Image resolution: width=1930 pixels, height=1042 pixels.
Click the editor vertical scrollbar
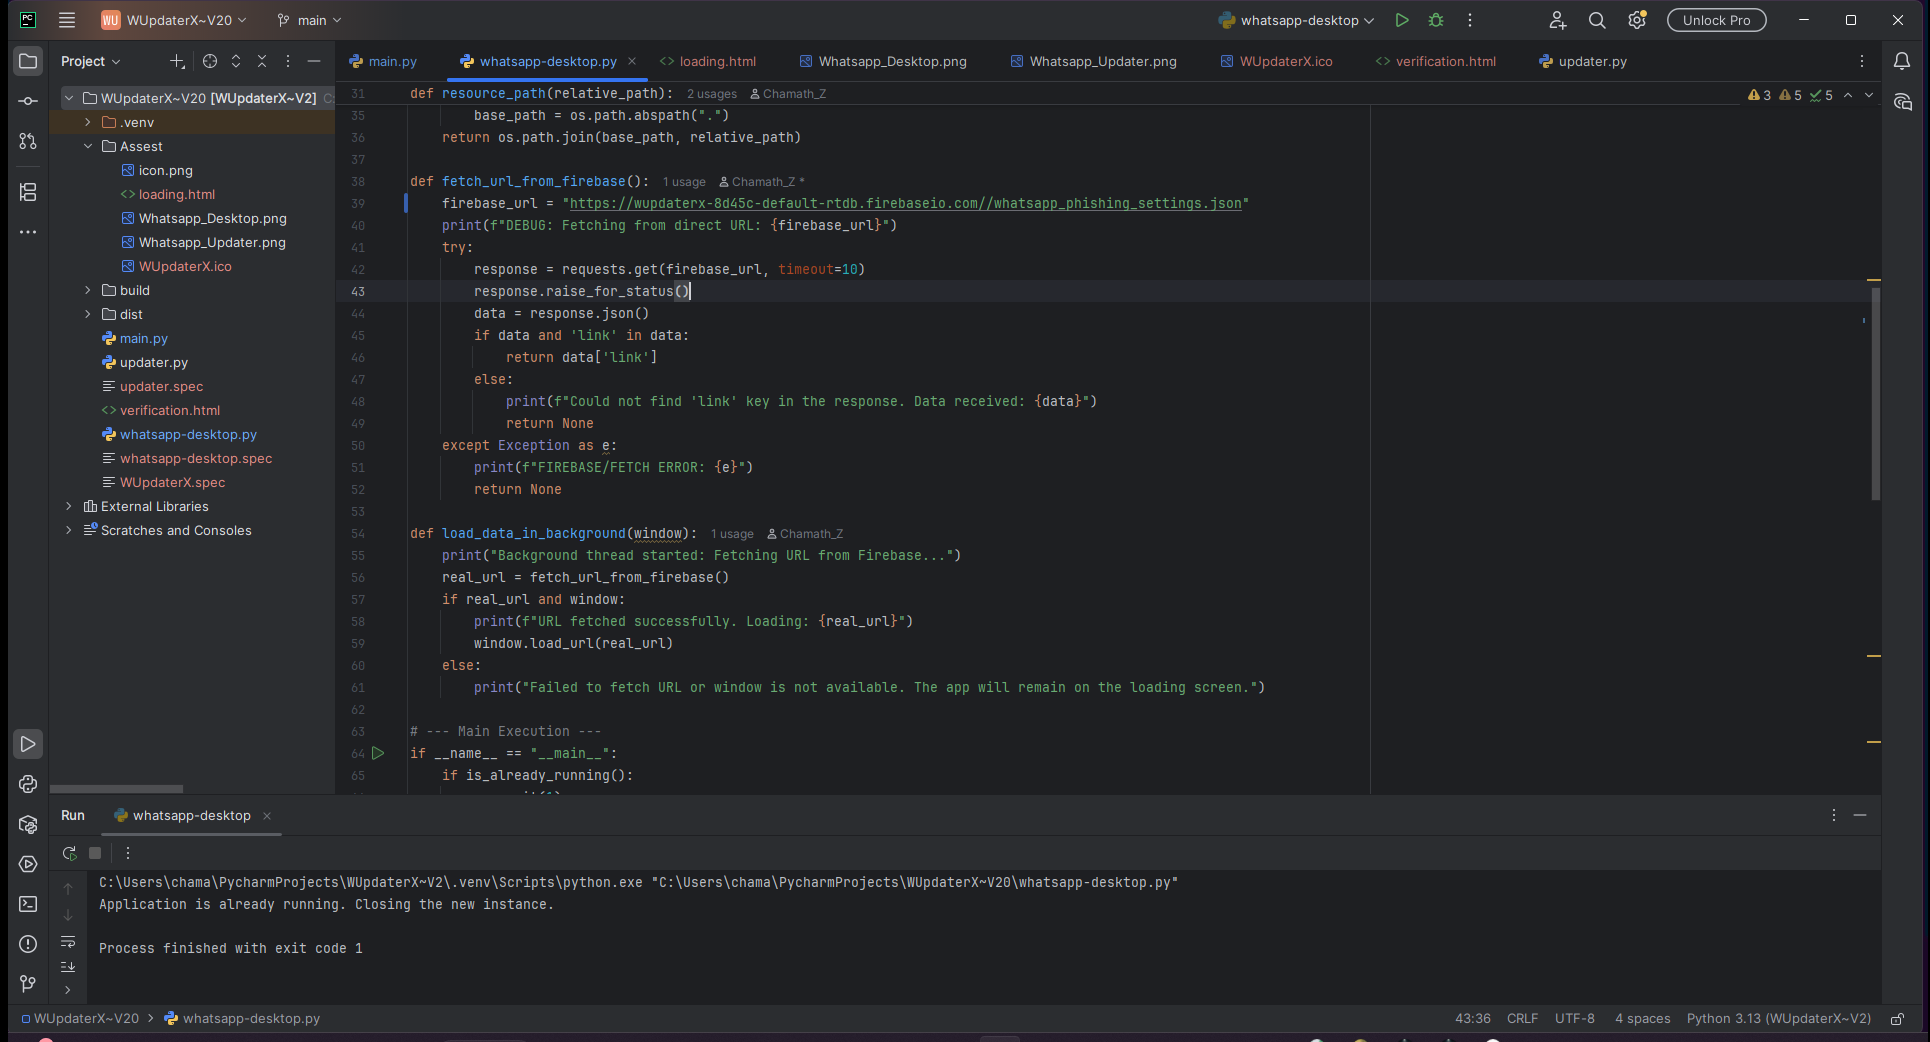point(1876,393)
